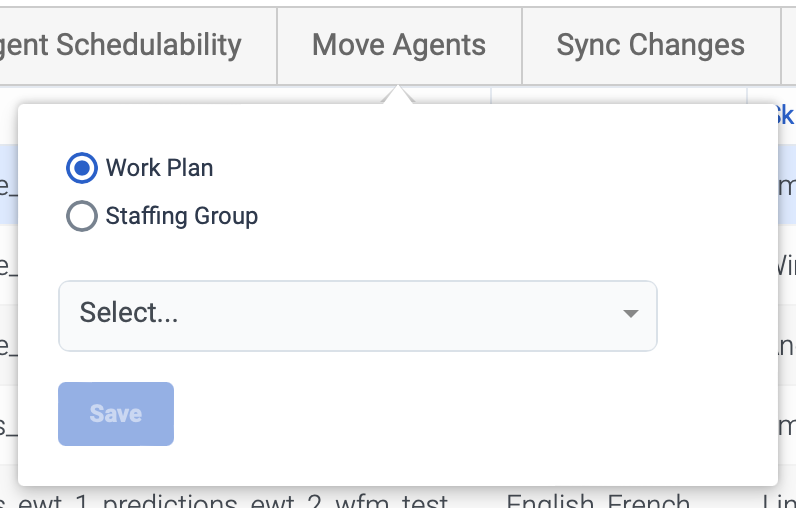Open the Select... dropdown field
This screenshot has height=508, width=796.
click(x=357, y=315)
